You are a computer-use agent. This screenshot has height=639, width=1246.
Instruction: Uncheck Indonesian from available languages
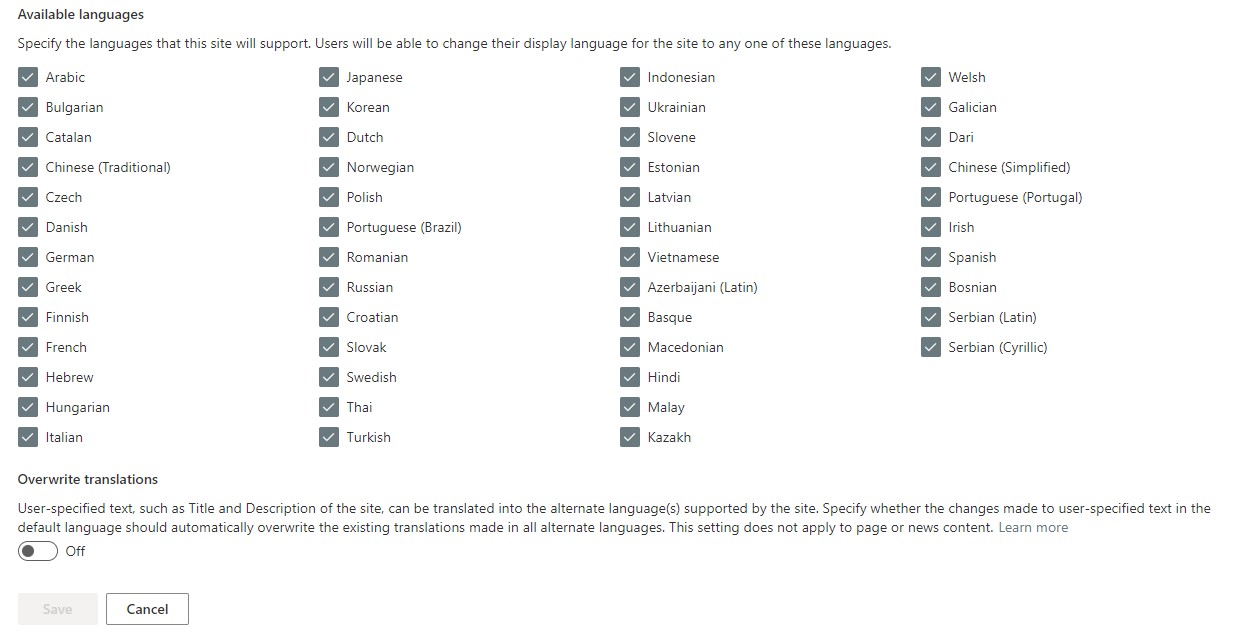(630, 77)
